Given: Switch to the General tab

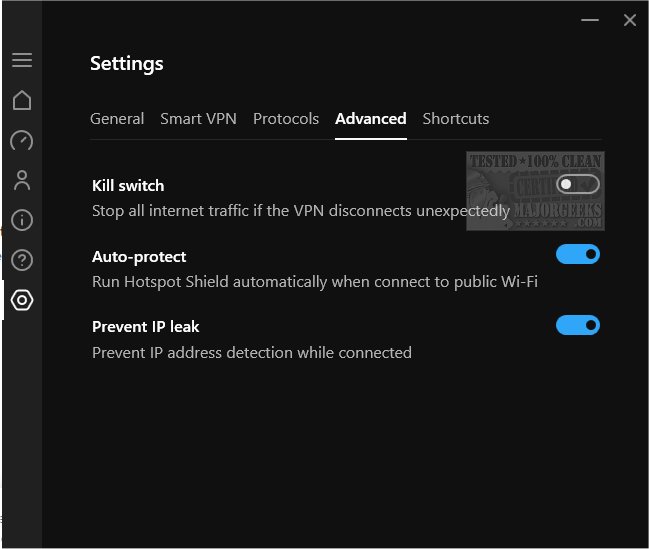Looking at the screenshot, I should coord(117,119).
